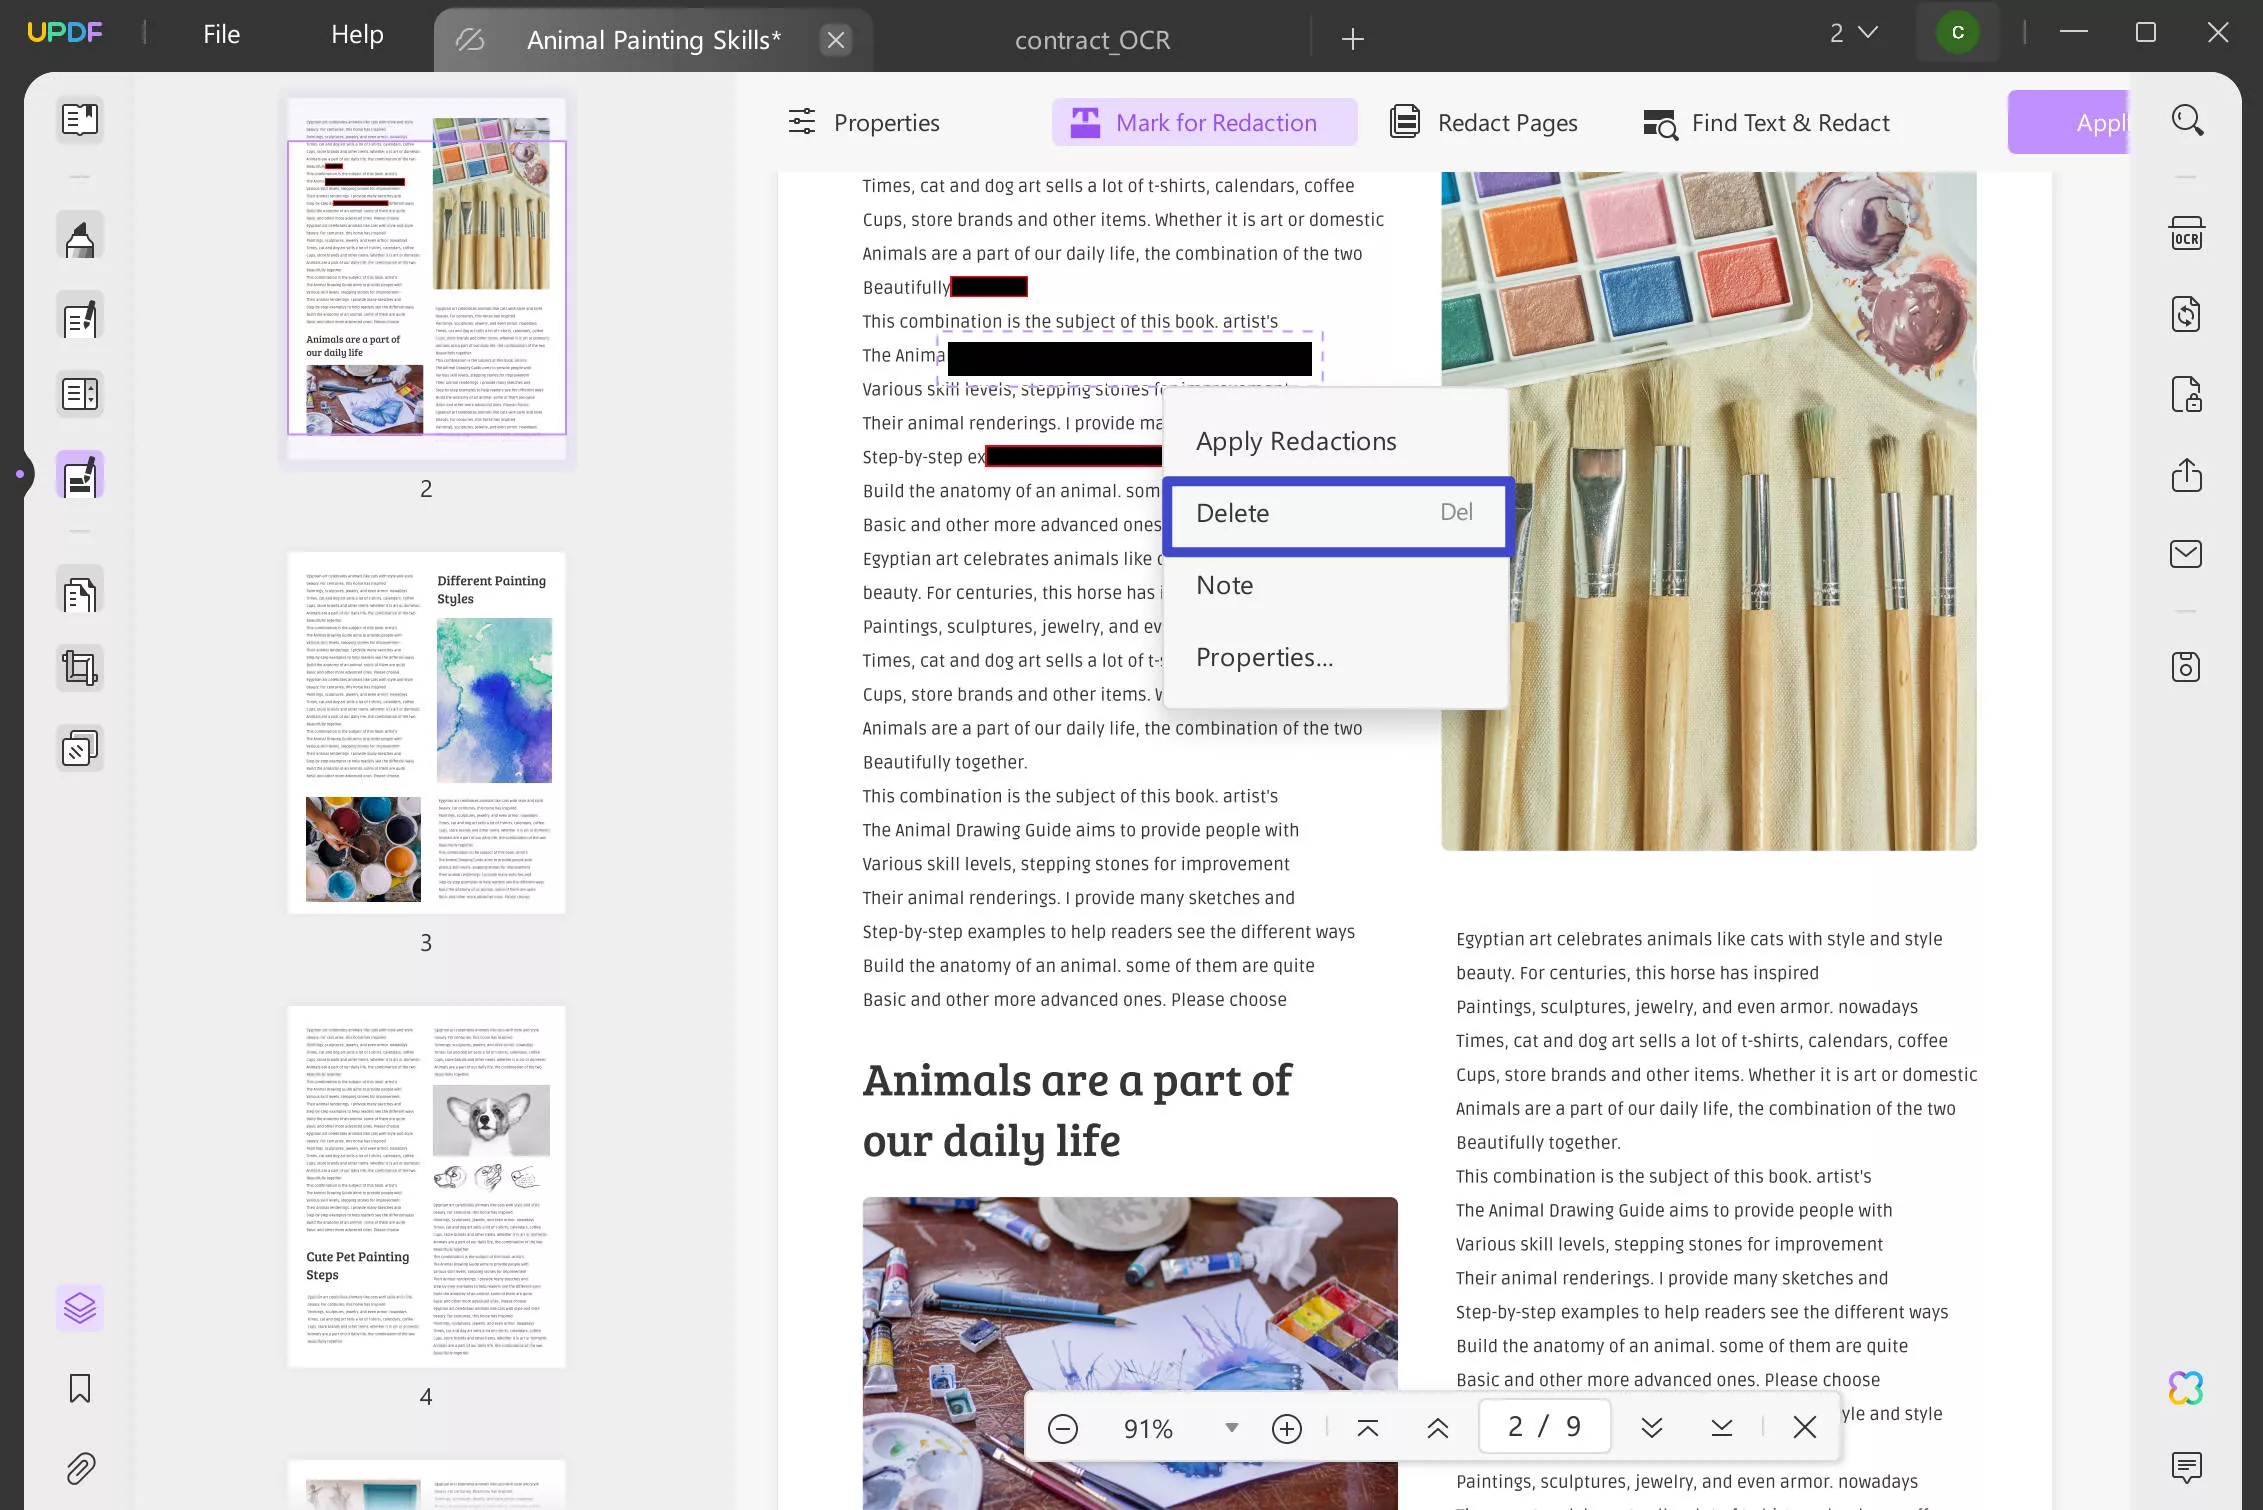Expand the page number dropdown at top
2263x1510 pixels.
click(x=1850, y=32)
